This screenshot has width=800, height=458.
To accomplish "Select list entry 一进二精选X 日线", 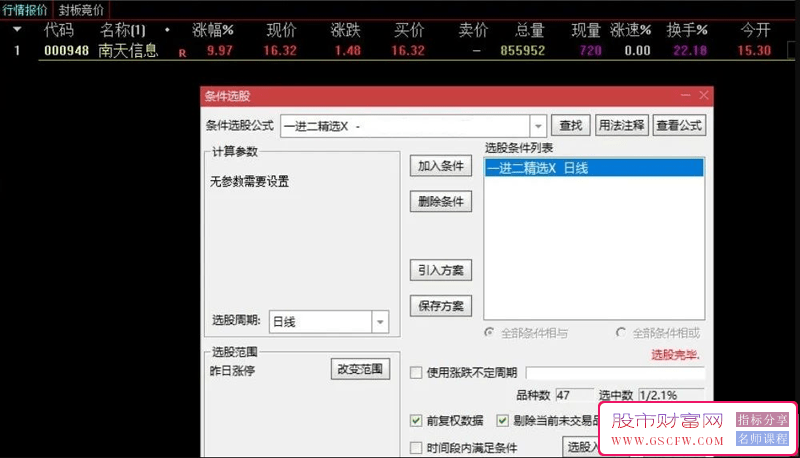I will 594,168.
